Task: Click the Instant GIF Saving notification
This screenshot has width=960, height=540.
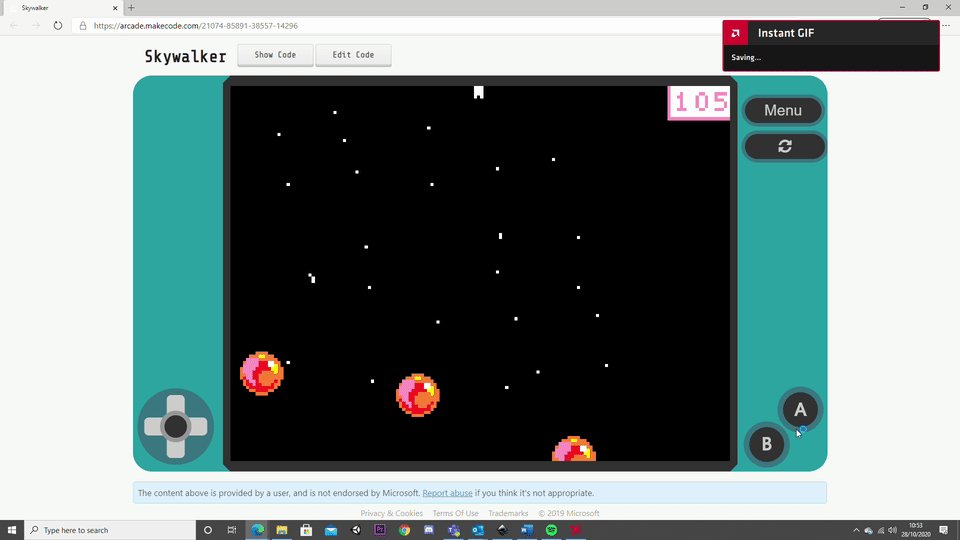Action: coord(831,46)
